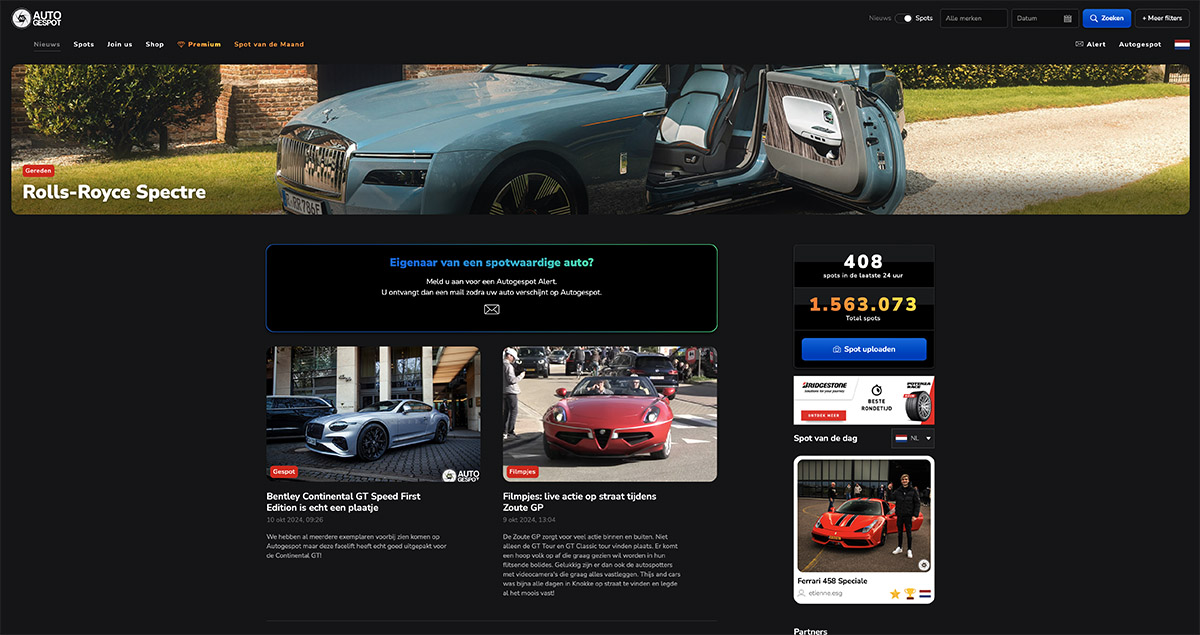Viewport: 1200px width, 635px height.
Task: Click the gold star icon on Ferrari card
Action: click(895, 594)
